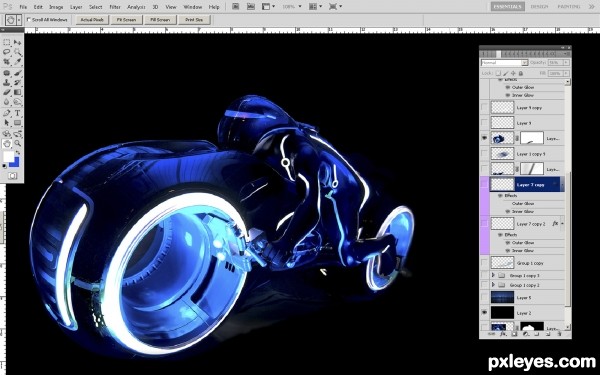Screen dimensions: 600x375
Task: Open the Filter menu
Action: click(x=115, y=7)
